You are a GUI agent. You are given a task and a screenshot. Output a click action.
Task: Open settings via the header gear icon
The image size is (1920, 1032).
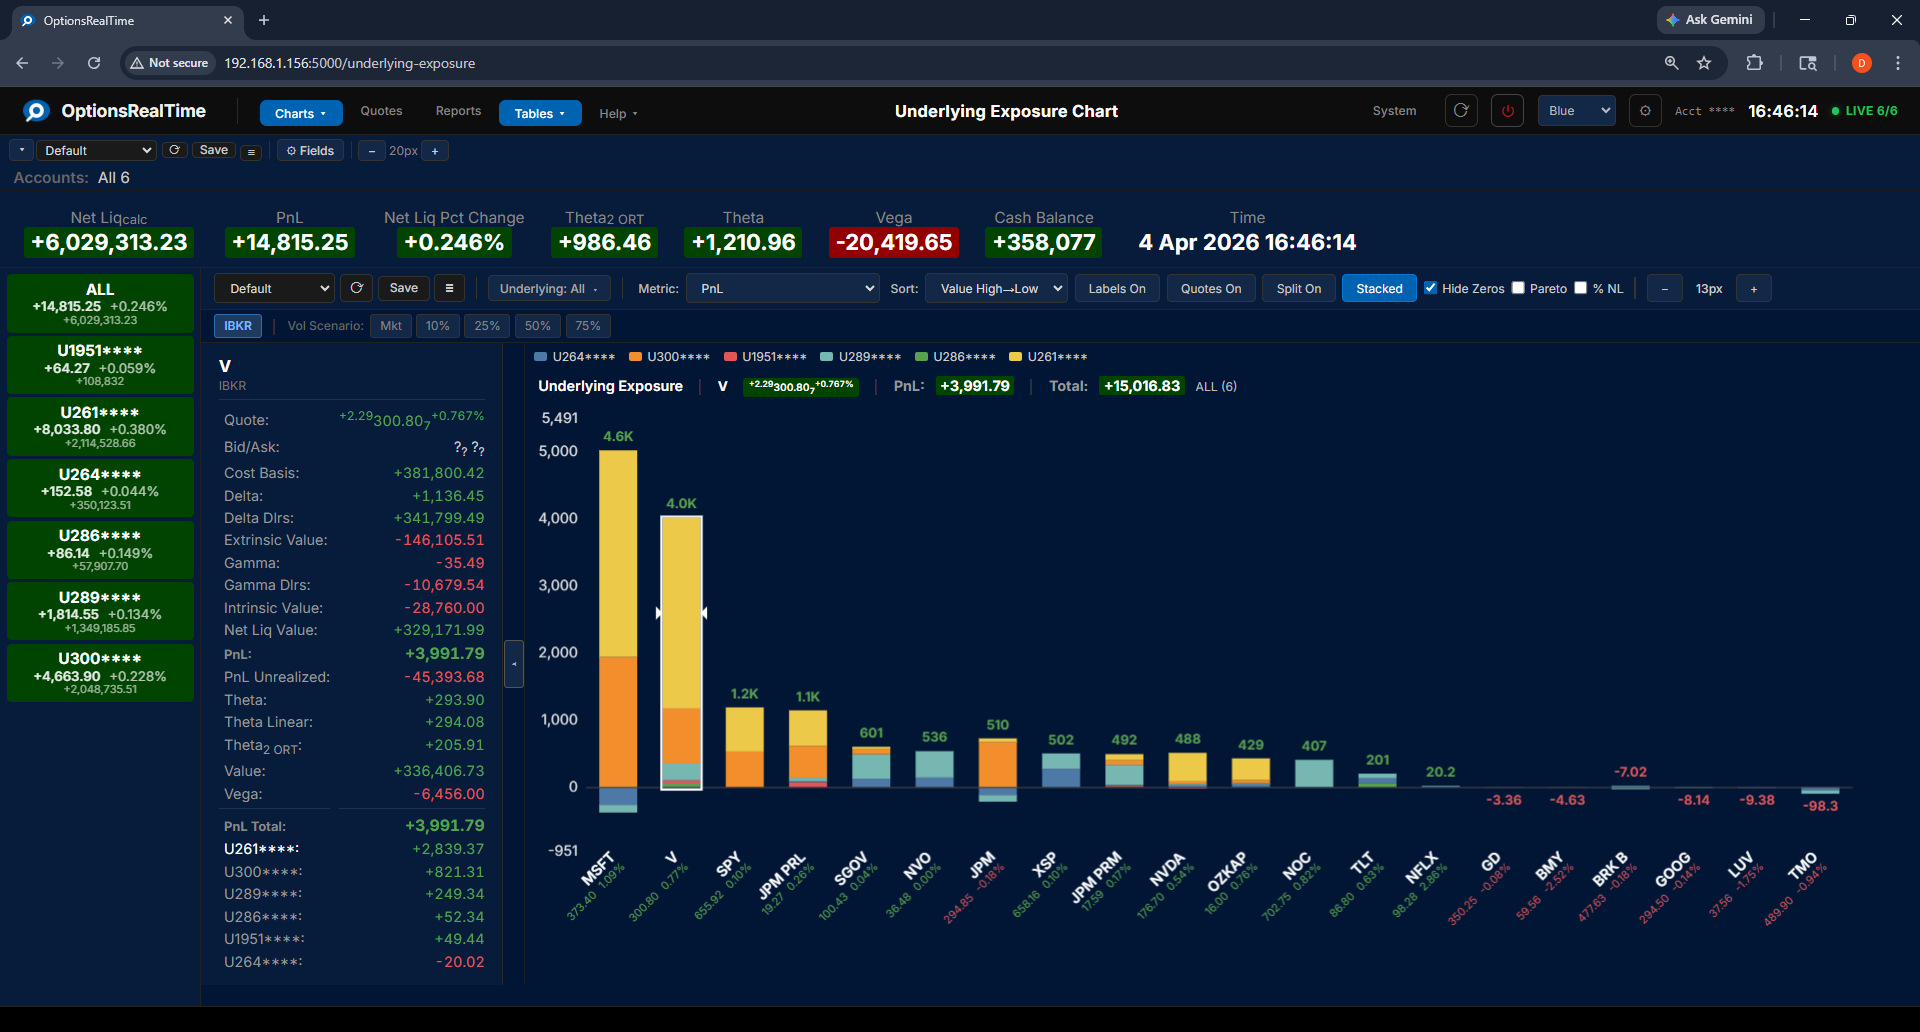coord(1645,111)
